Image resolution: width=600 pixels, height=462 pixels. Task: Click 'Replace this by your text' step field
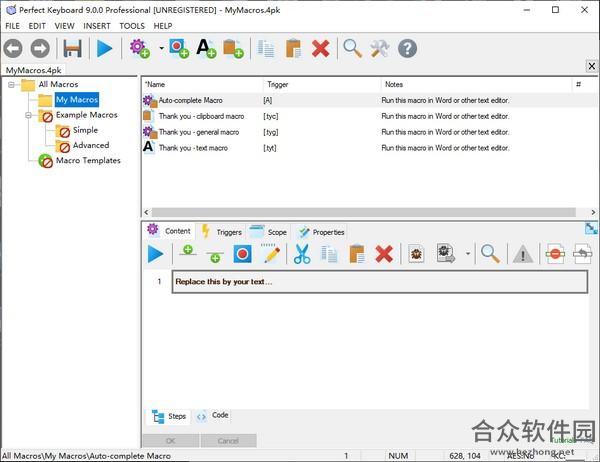(380, 282)
